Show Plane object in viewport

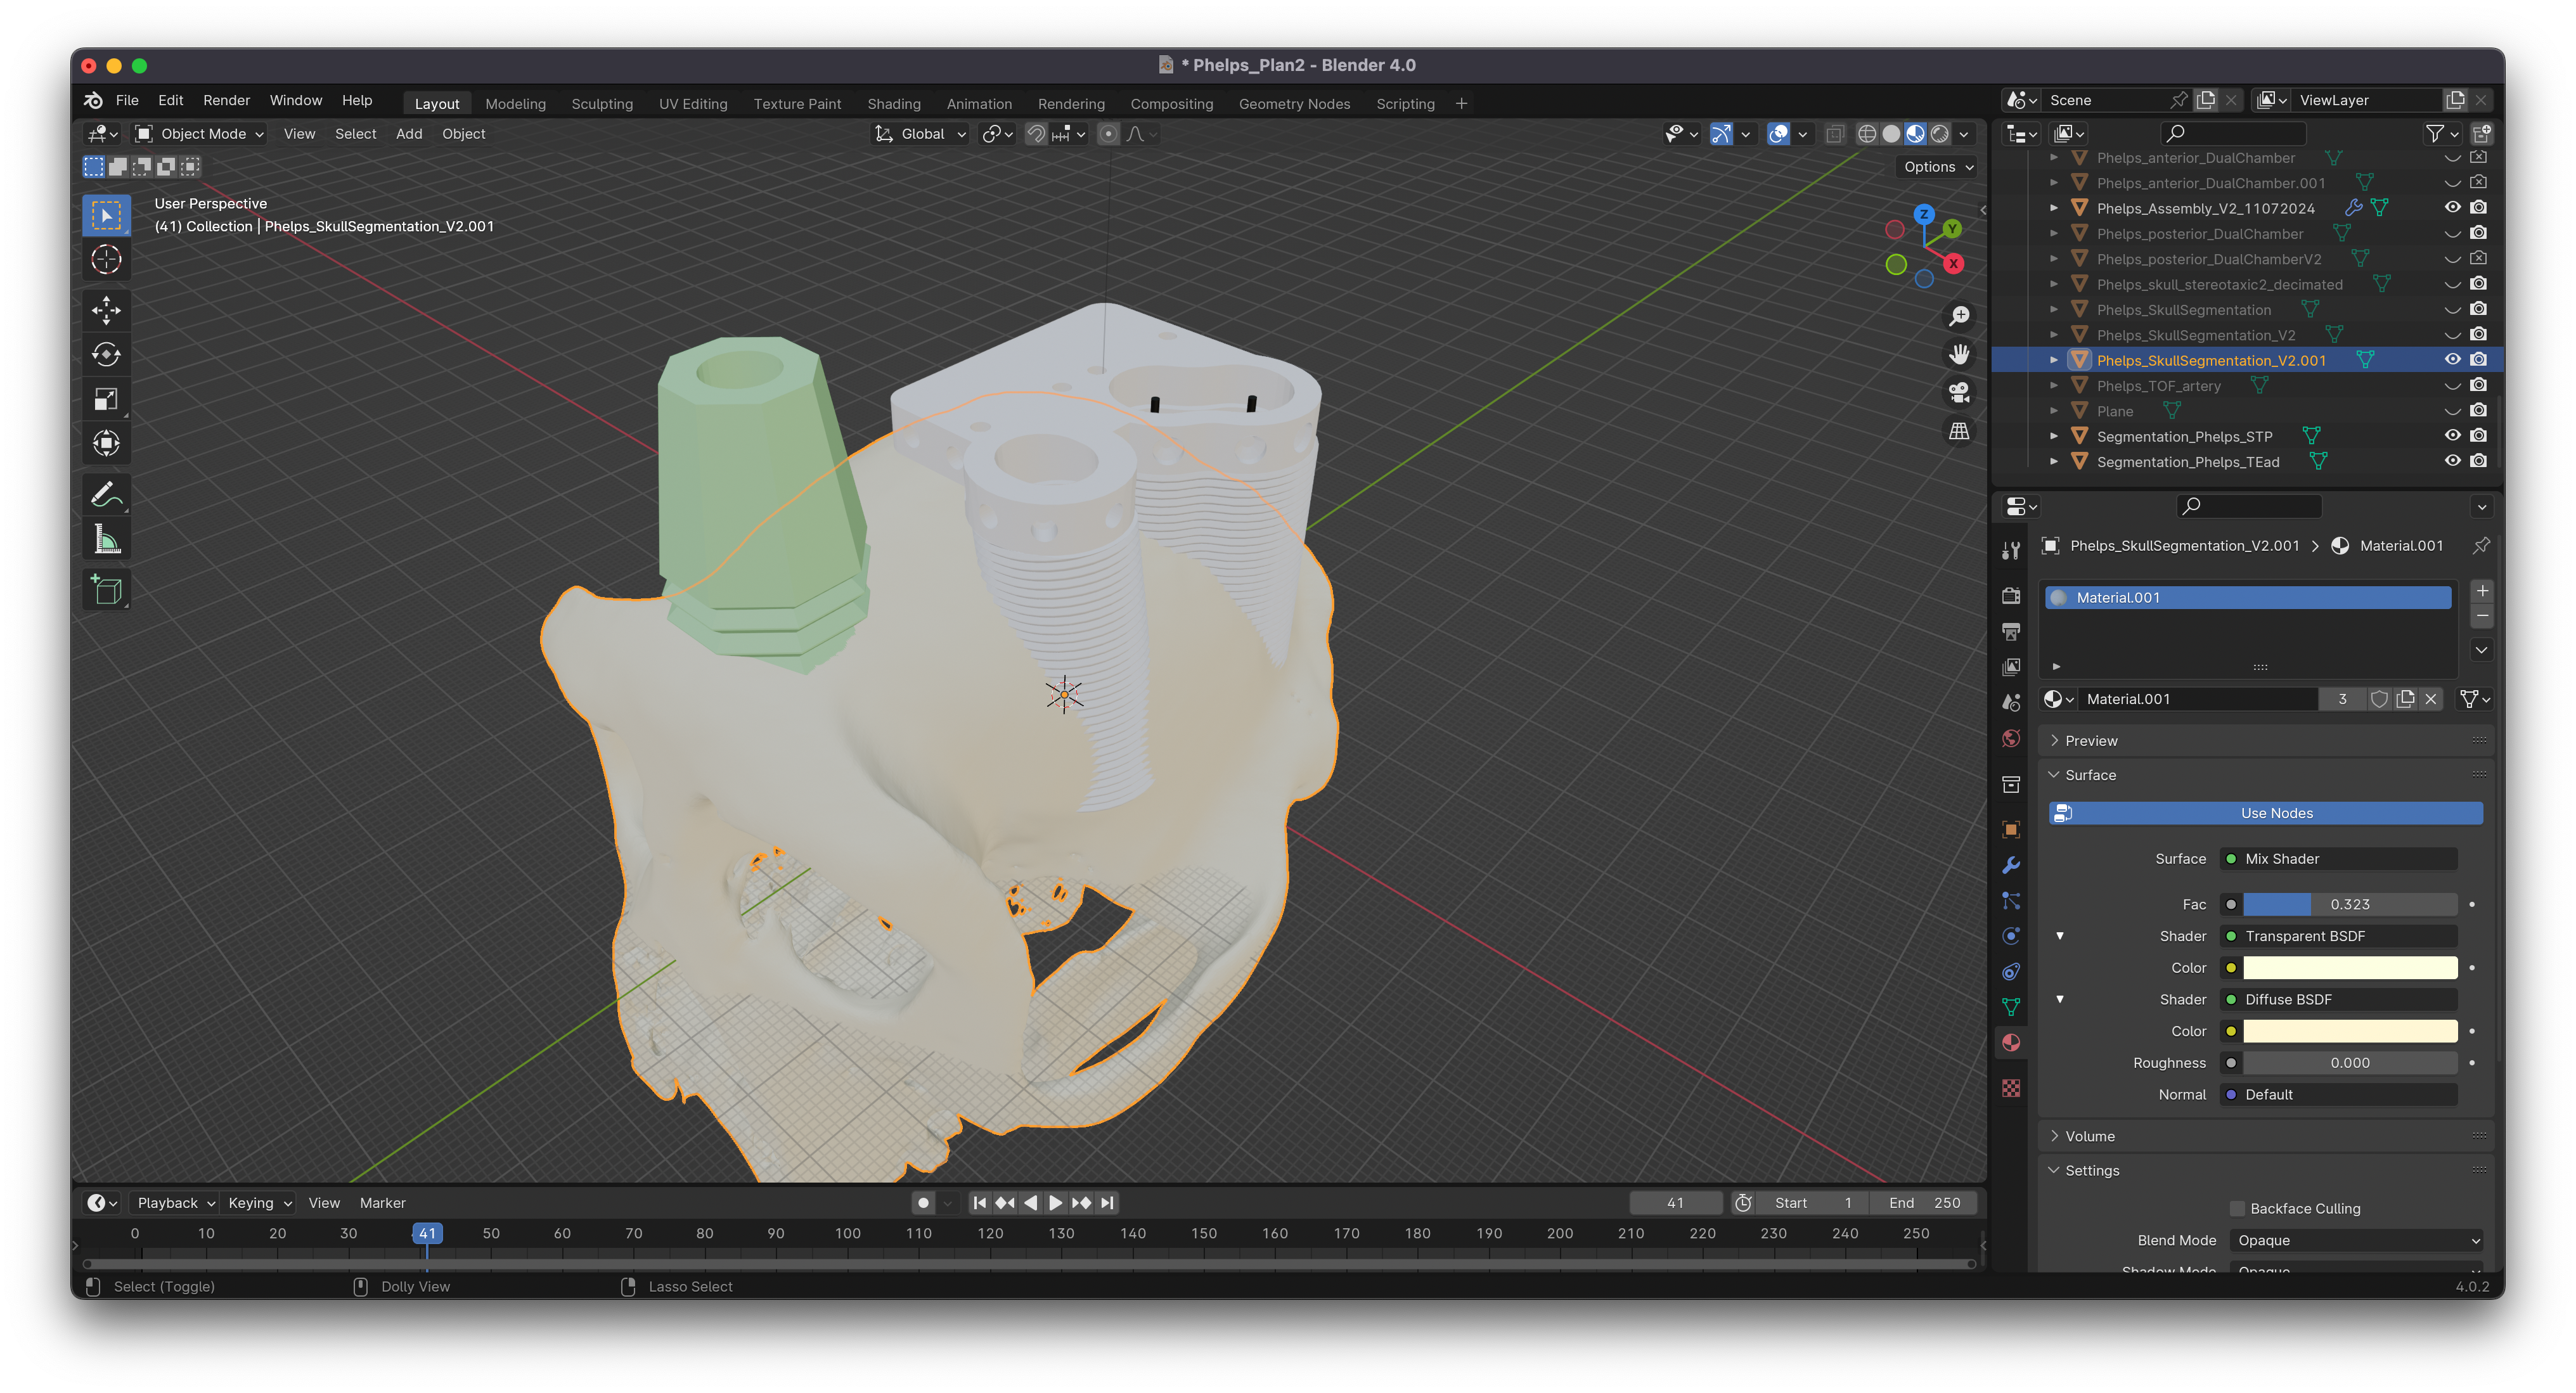click(x=2452, y=411)
